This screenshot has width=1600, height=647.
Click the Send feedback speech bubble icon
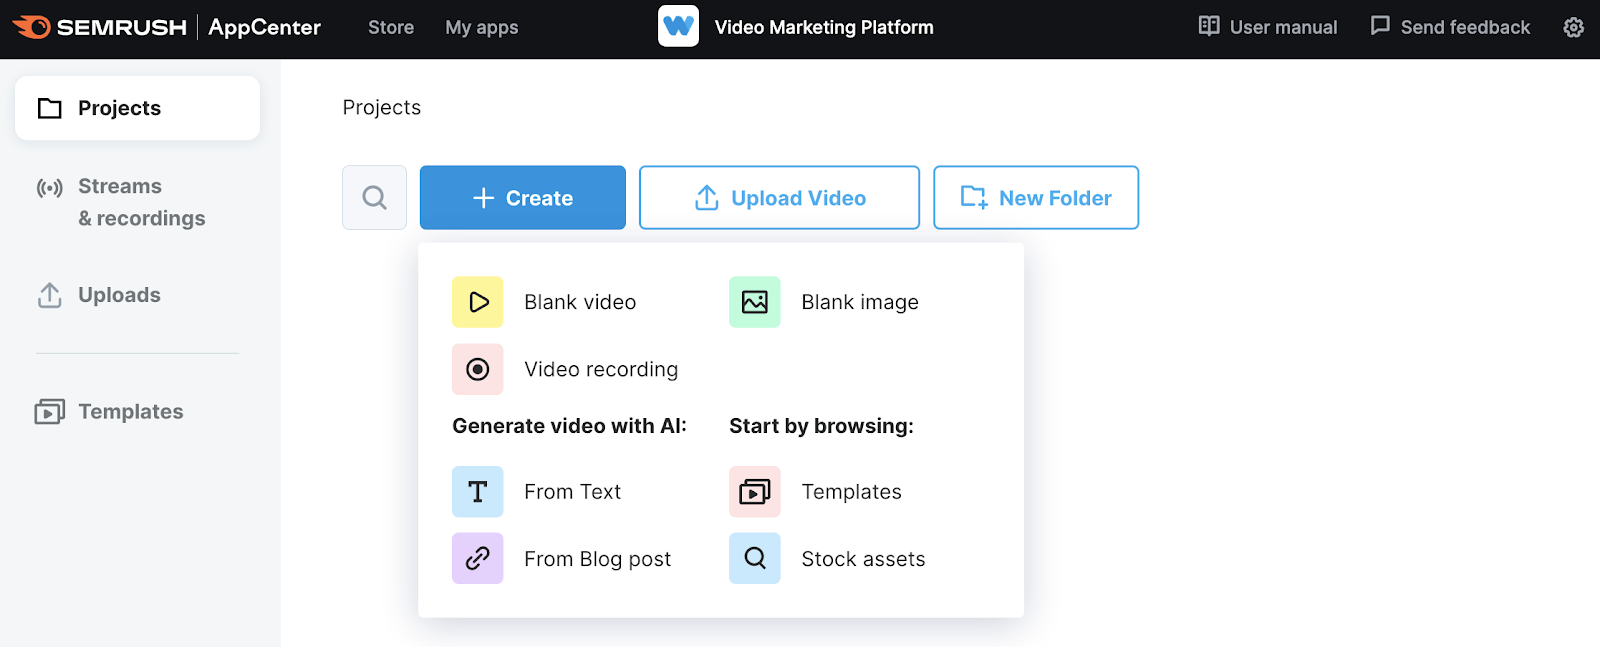(x=1380, y=26)
